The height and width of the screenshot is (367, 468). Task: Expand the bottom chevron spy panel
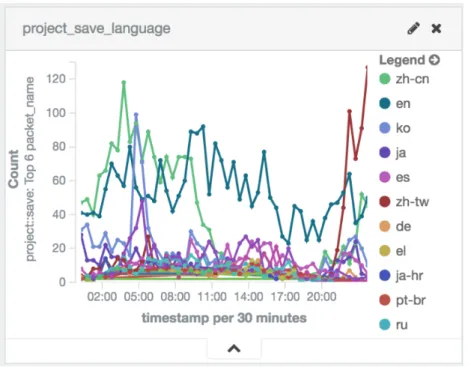point(234,349)
